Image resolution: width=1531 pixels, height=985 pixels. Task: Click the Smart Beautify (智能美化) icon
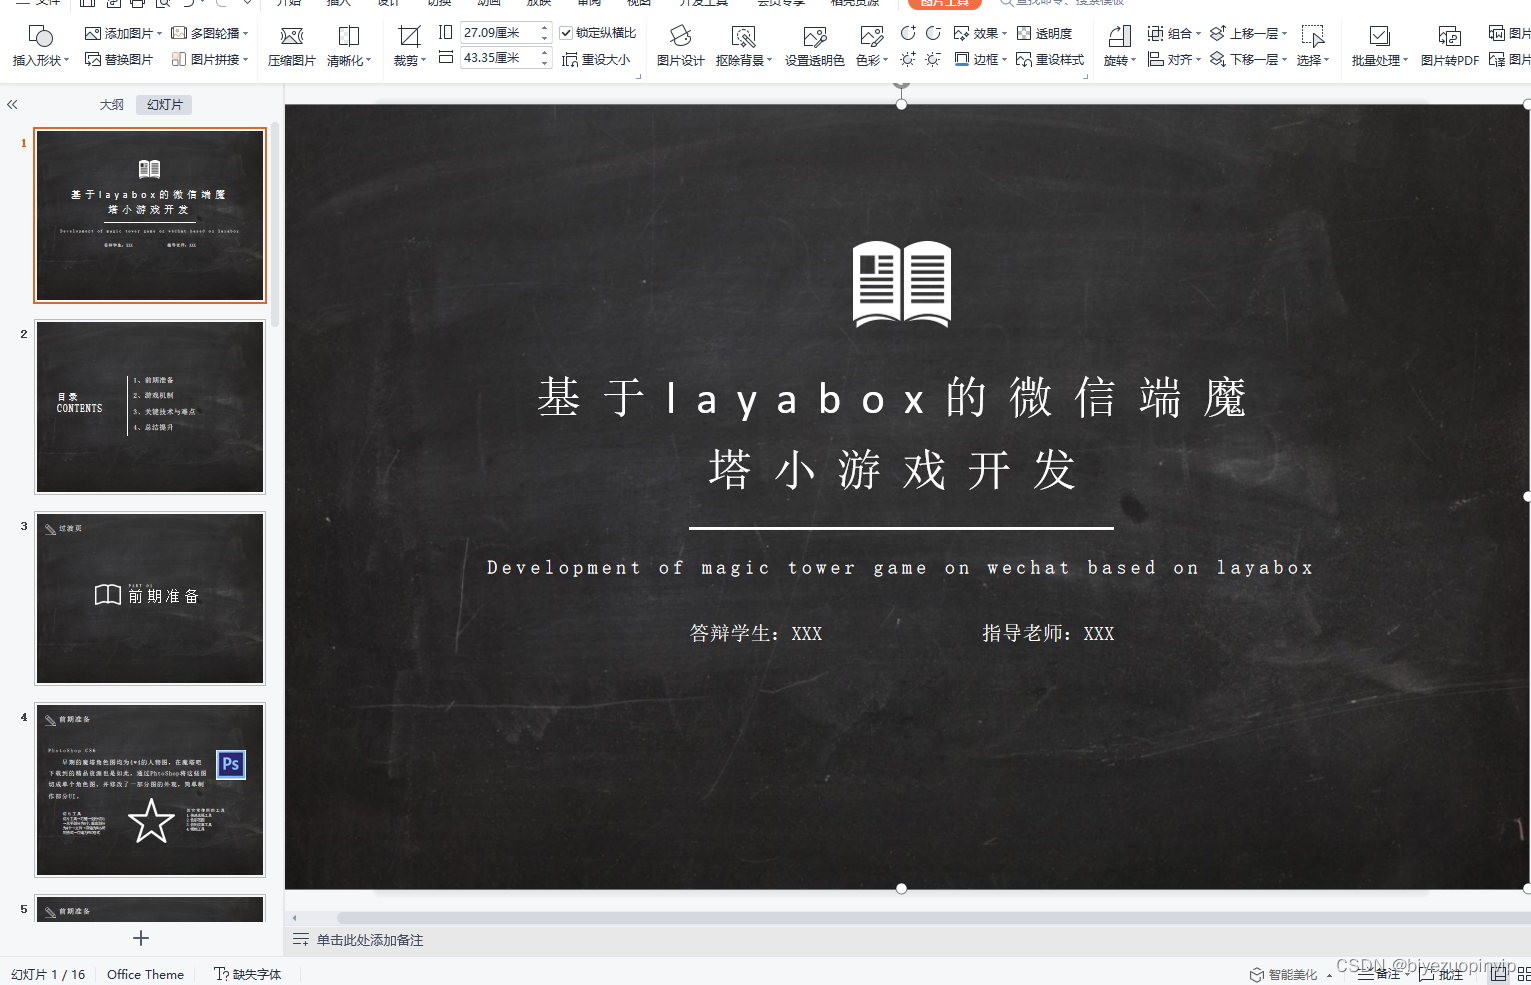click(1257, 975)
